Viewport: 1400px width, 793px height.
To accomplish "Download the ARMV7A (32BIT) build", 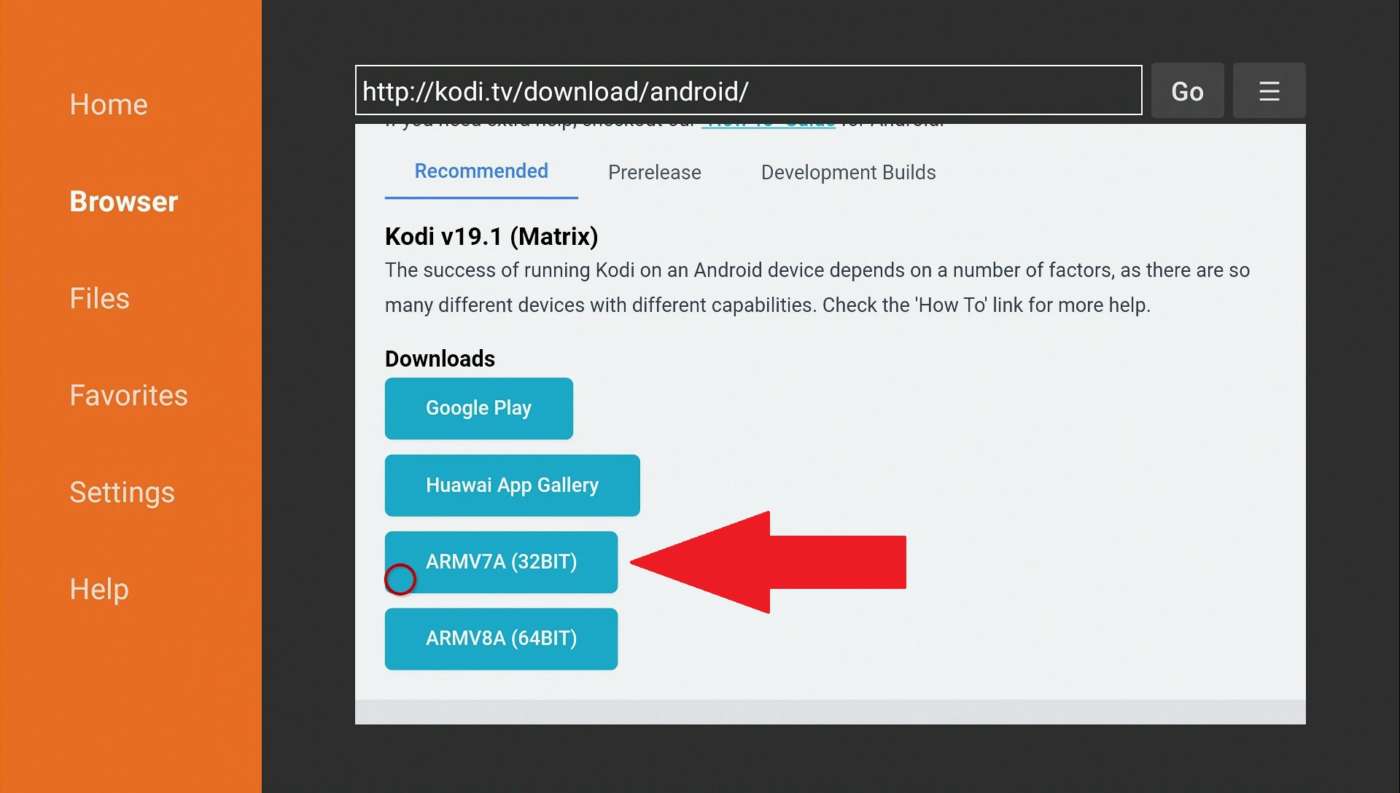I will [x=501, y=562].
